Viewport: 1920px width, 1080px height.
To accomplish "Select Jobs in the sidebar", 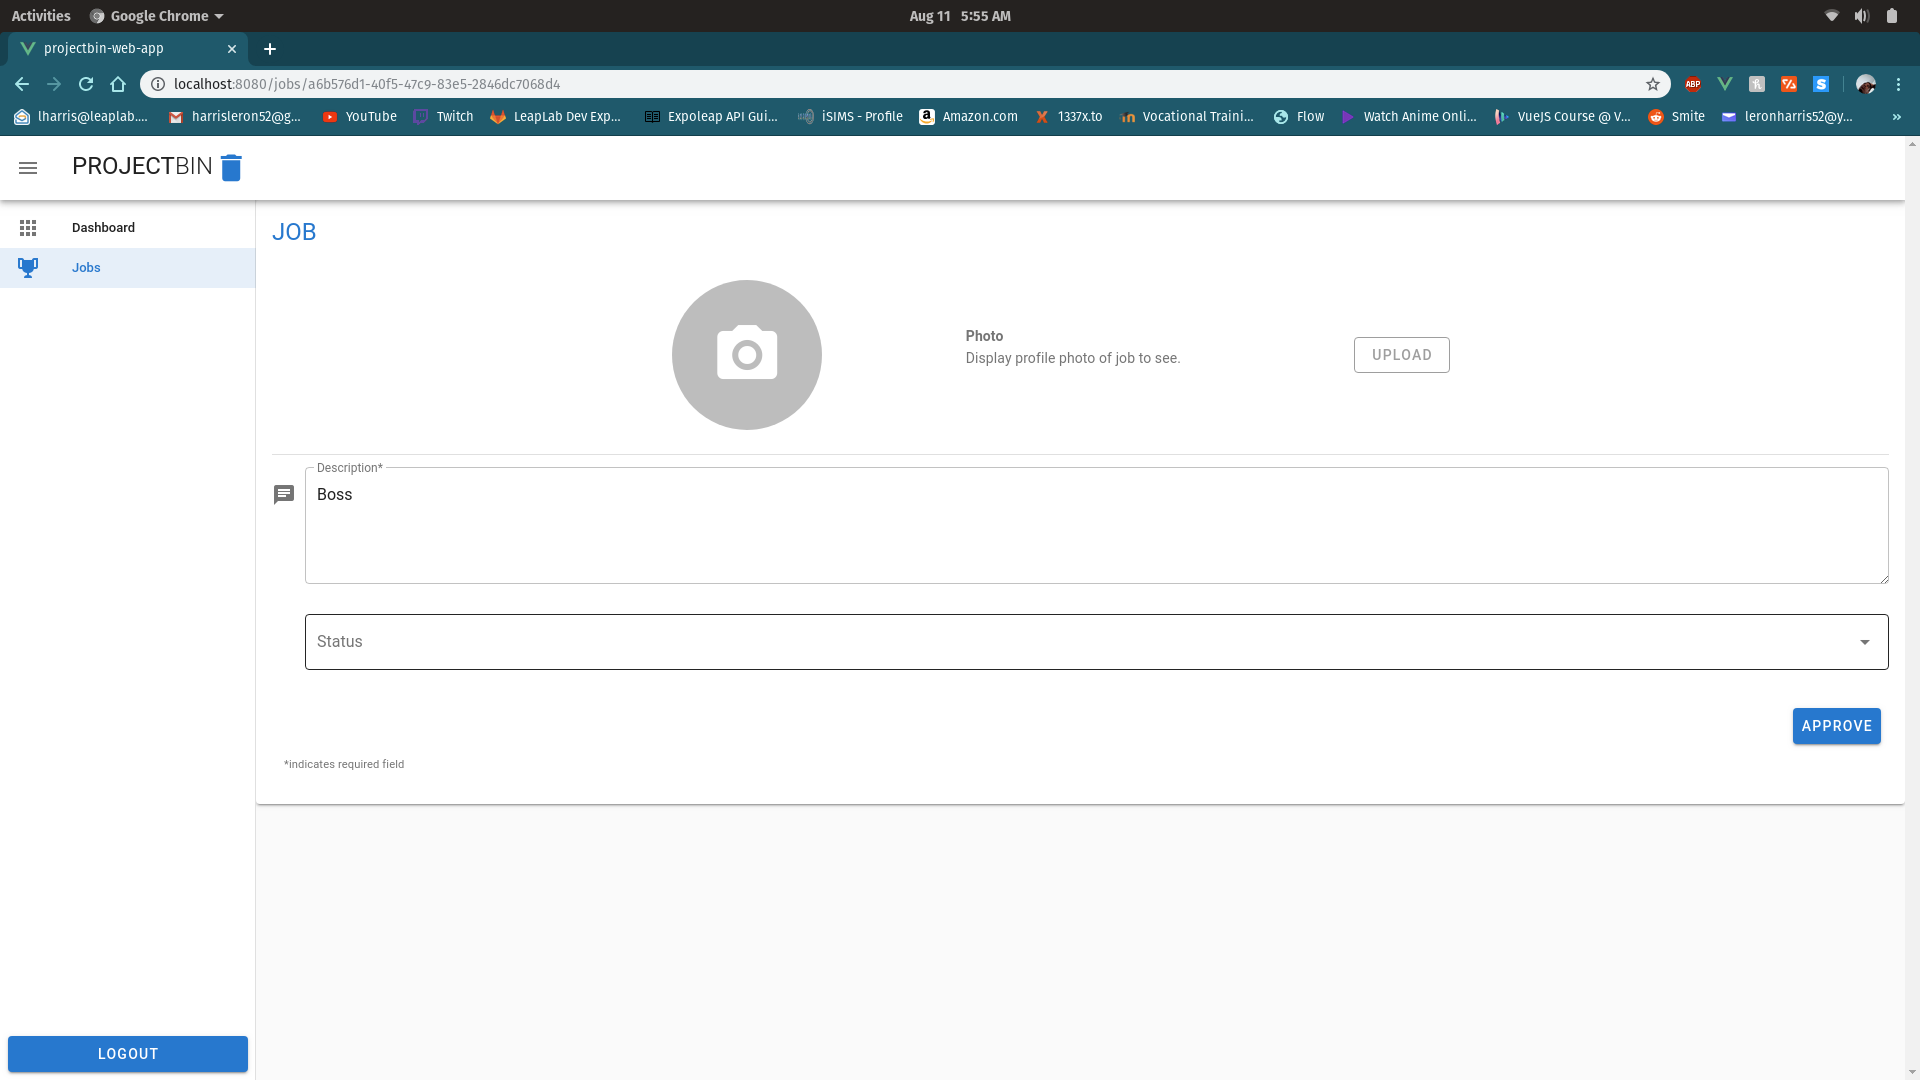I will pyautogui.click(x=86, y=268).
